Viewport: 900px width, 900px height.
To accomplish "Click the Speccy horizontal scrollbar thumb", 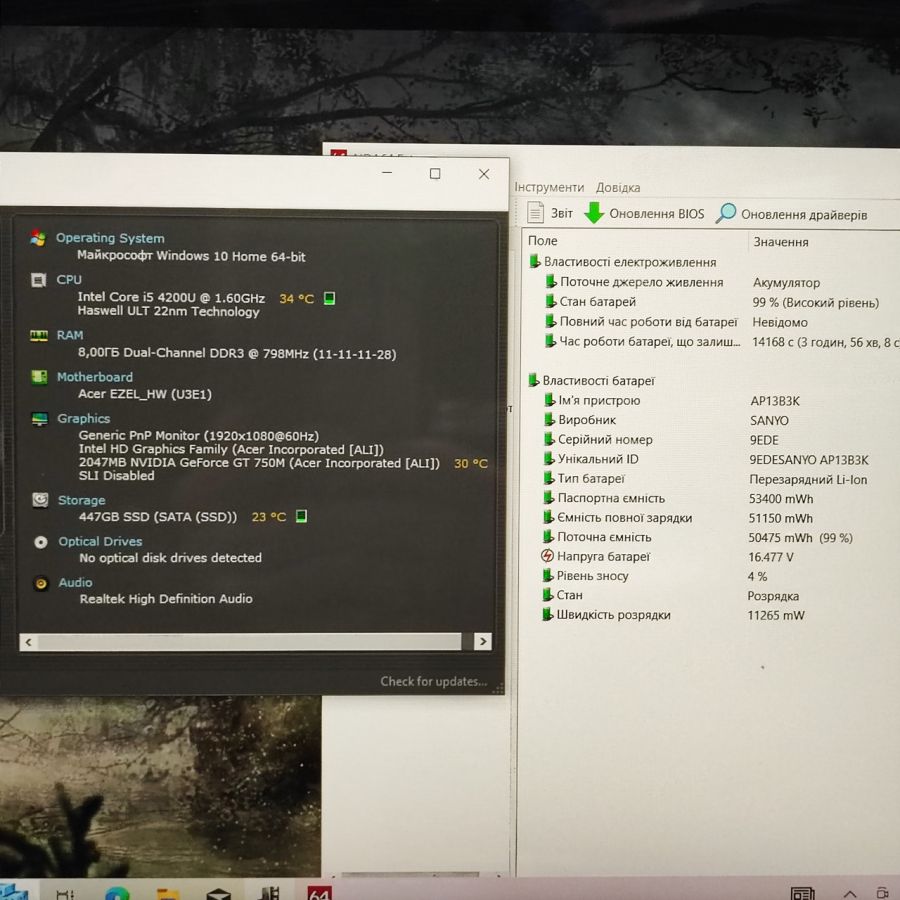I will [249, 642].
